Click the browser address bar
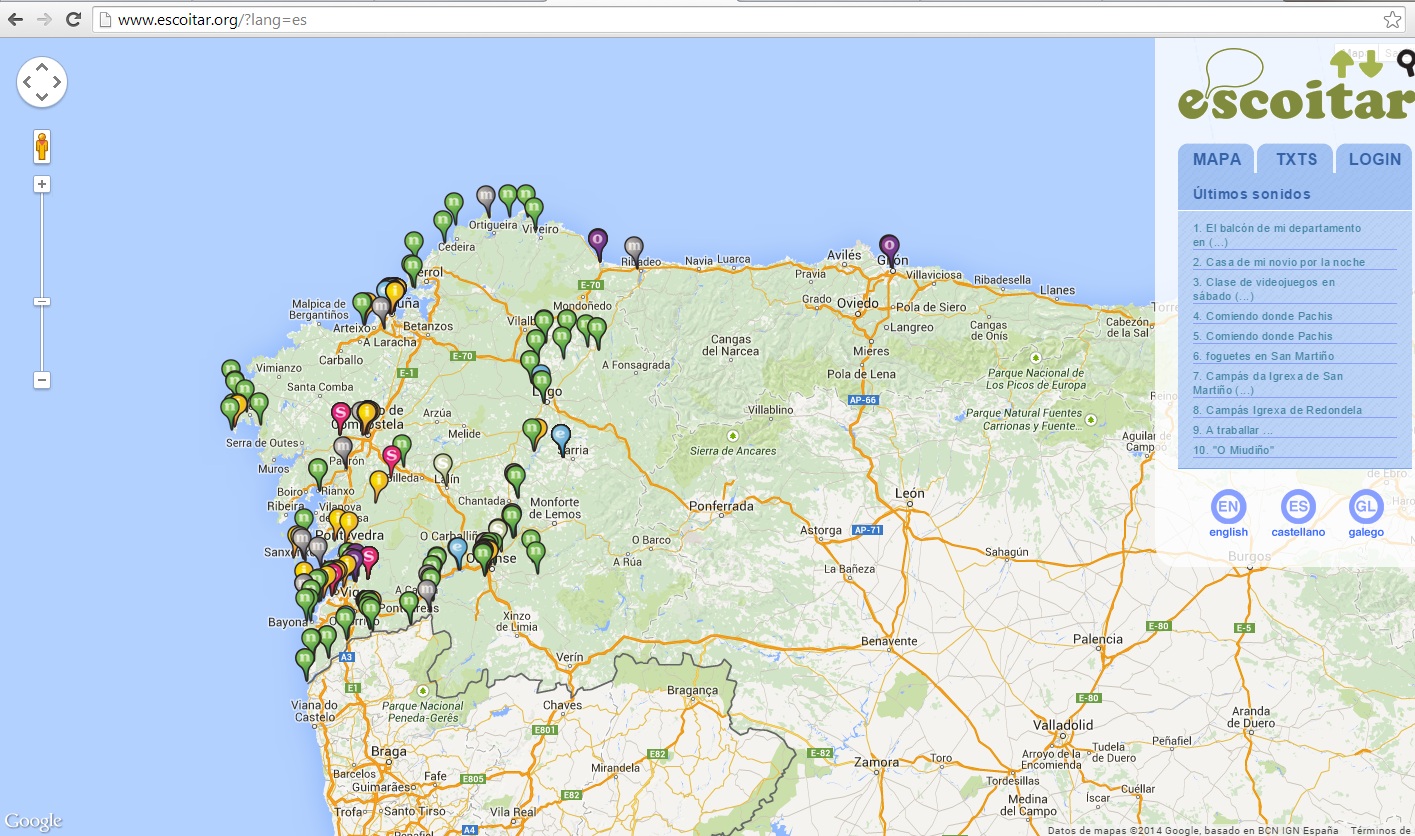Screen dimensions: 1415x836 pyautogui.click(x=700, y=19)
